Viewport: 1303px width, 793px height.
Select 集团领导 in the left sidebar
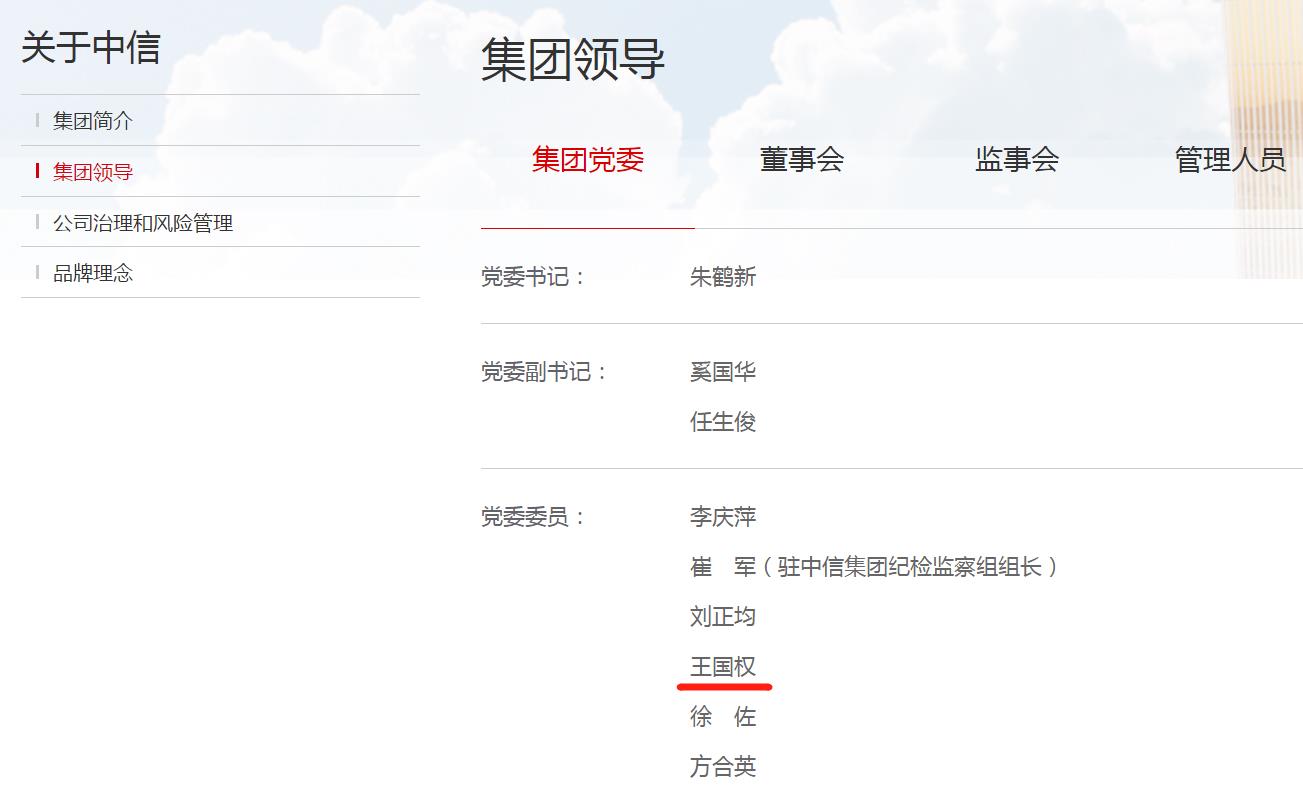pos(93,172)
